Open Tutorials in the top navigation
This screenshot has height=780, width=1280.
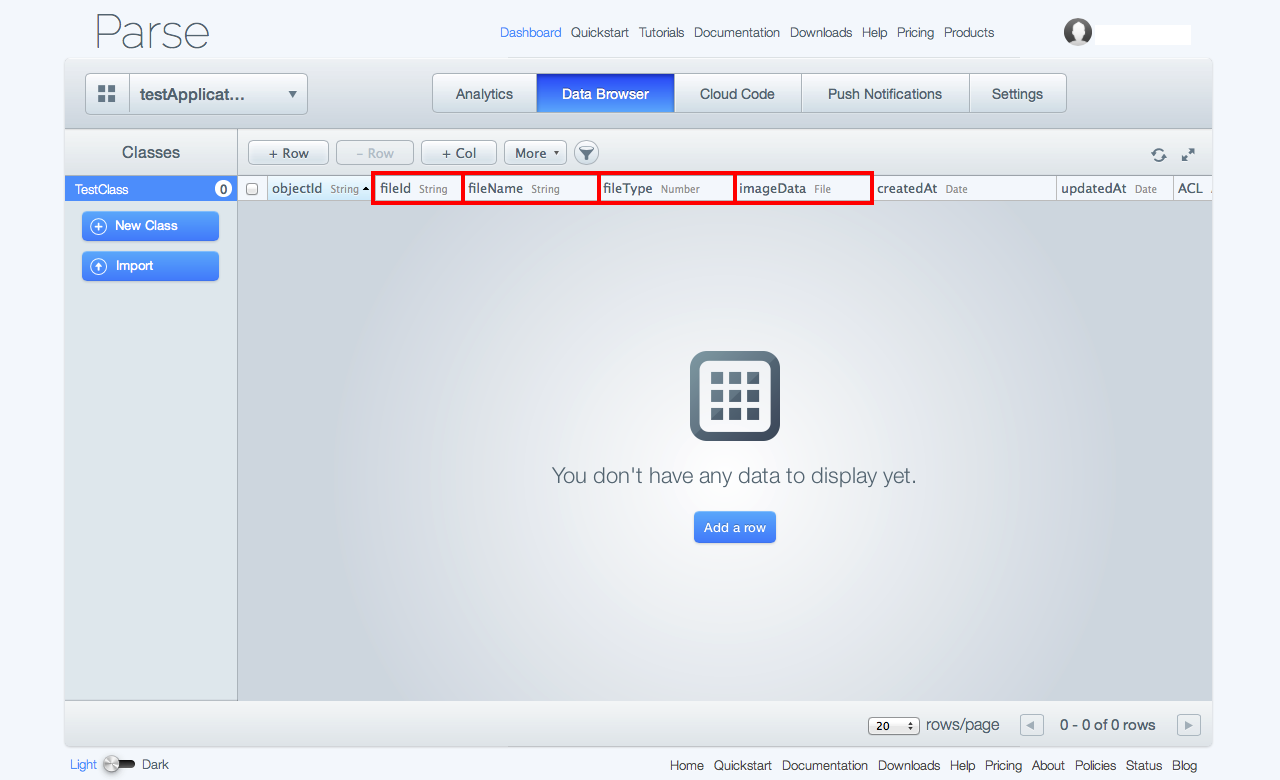[661, 32]
